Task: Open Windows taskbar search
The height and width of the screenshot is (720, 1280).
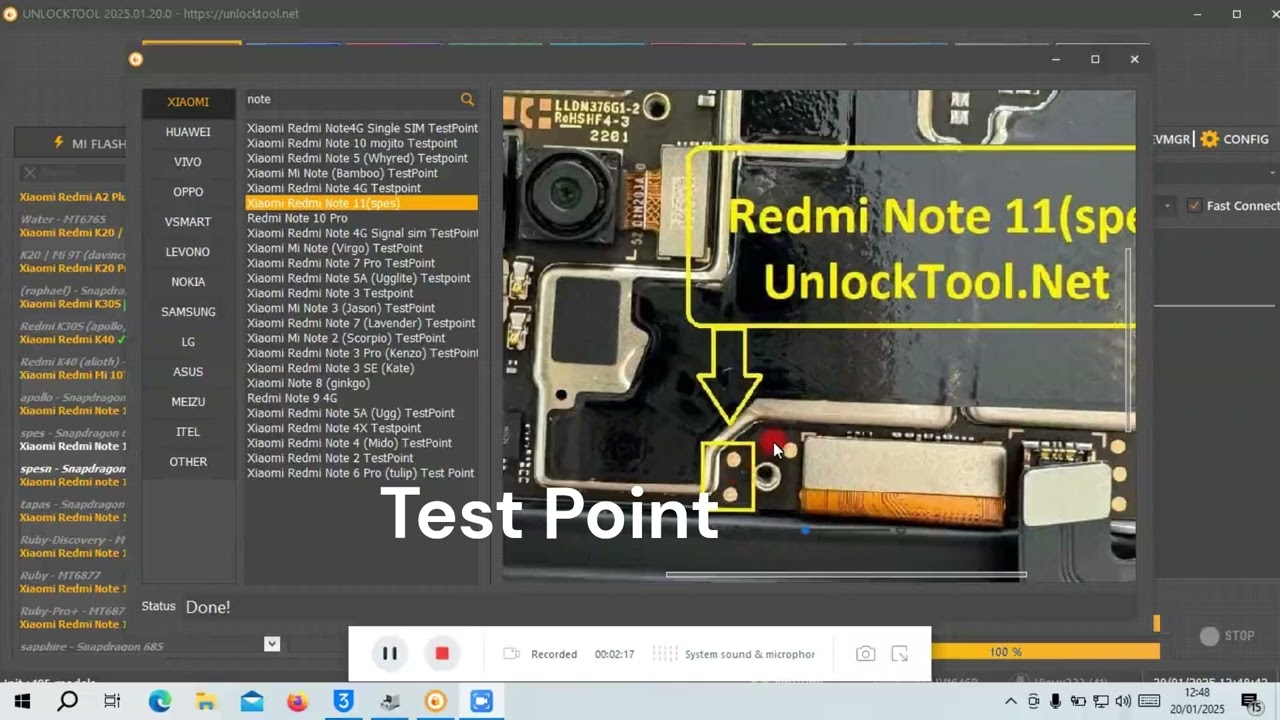Action: pos(67,702)
